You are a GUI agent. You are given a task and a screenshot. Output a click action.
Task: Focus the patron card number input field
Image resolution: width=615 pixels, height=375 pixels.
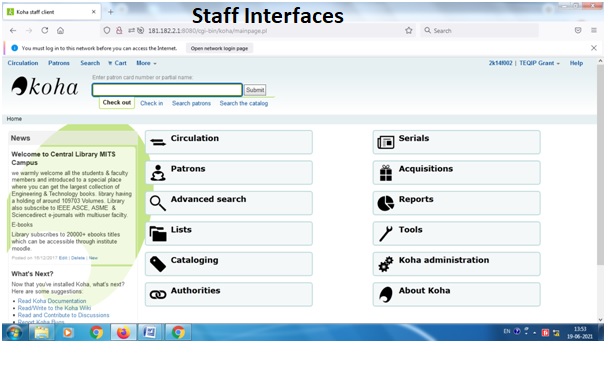pos(167,90)
